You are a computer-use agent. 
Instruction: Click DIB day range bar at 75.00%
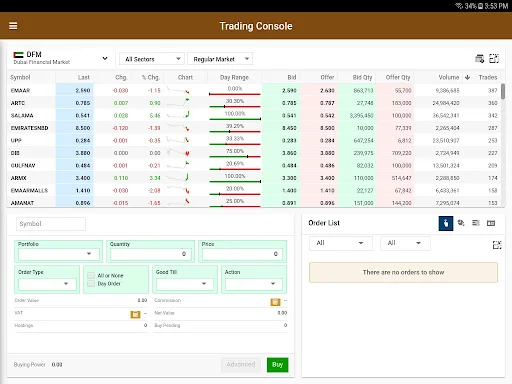[235, 156]
